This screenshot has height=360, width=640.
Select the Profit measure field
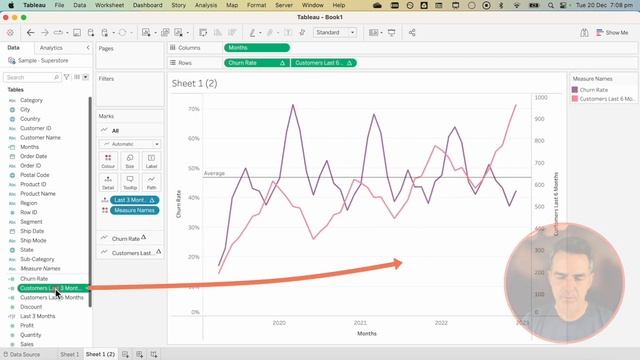[27, 326]
